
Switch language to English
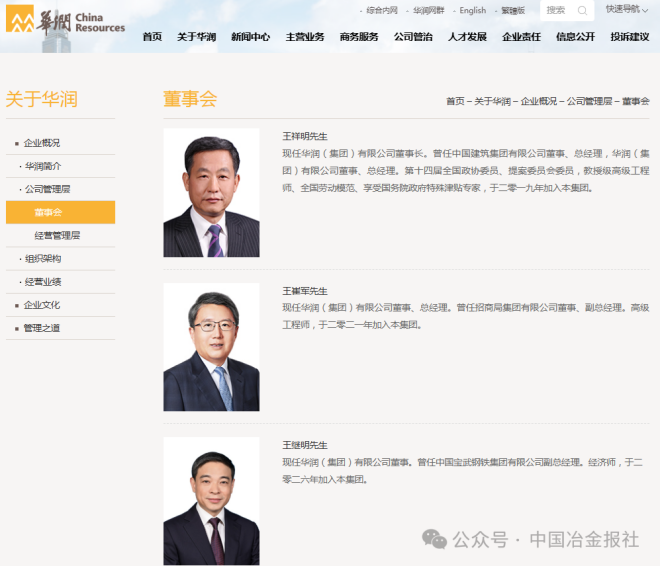click(472, 11)
